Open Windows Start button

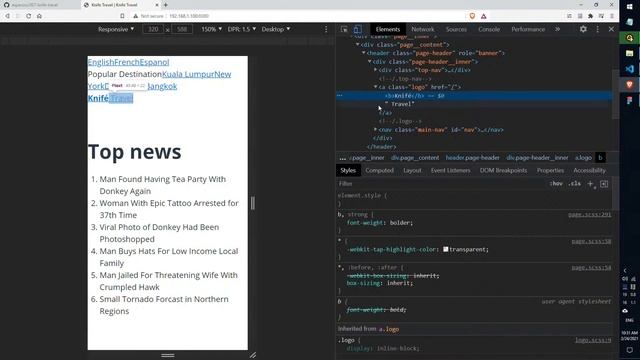[x=629, y=7]
